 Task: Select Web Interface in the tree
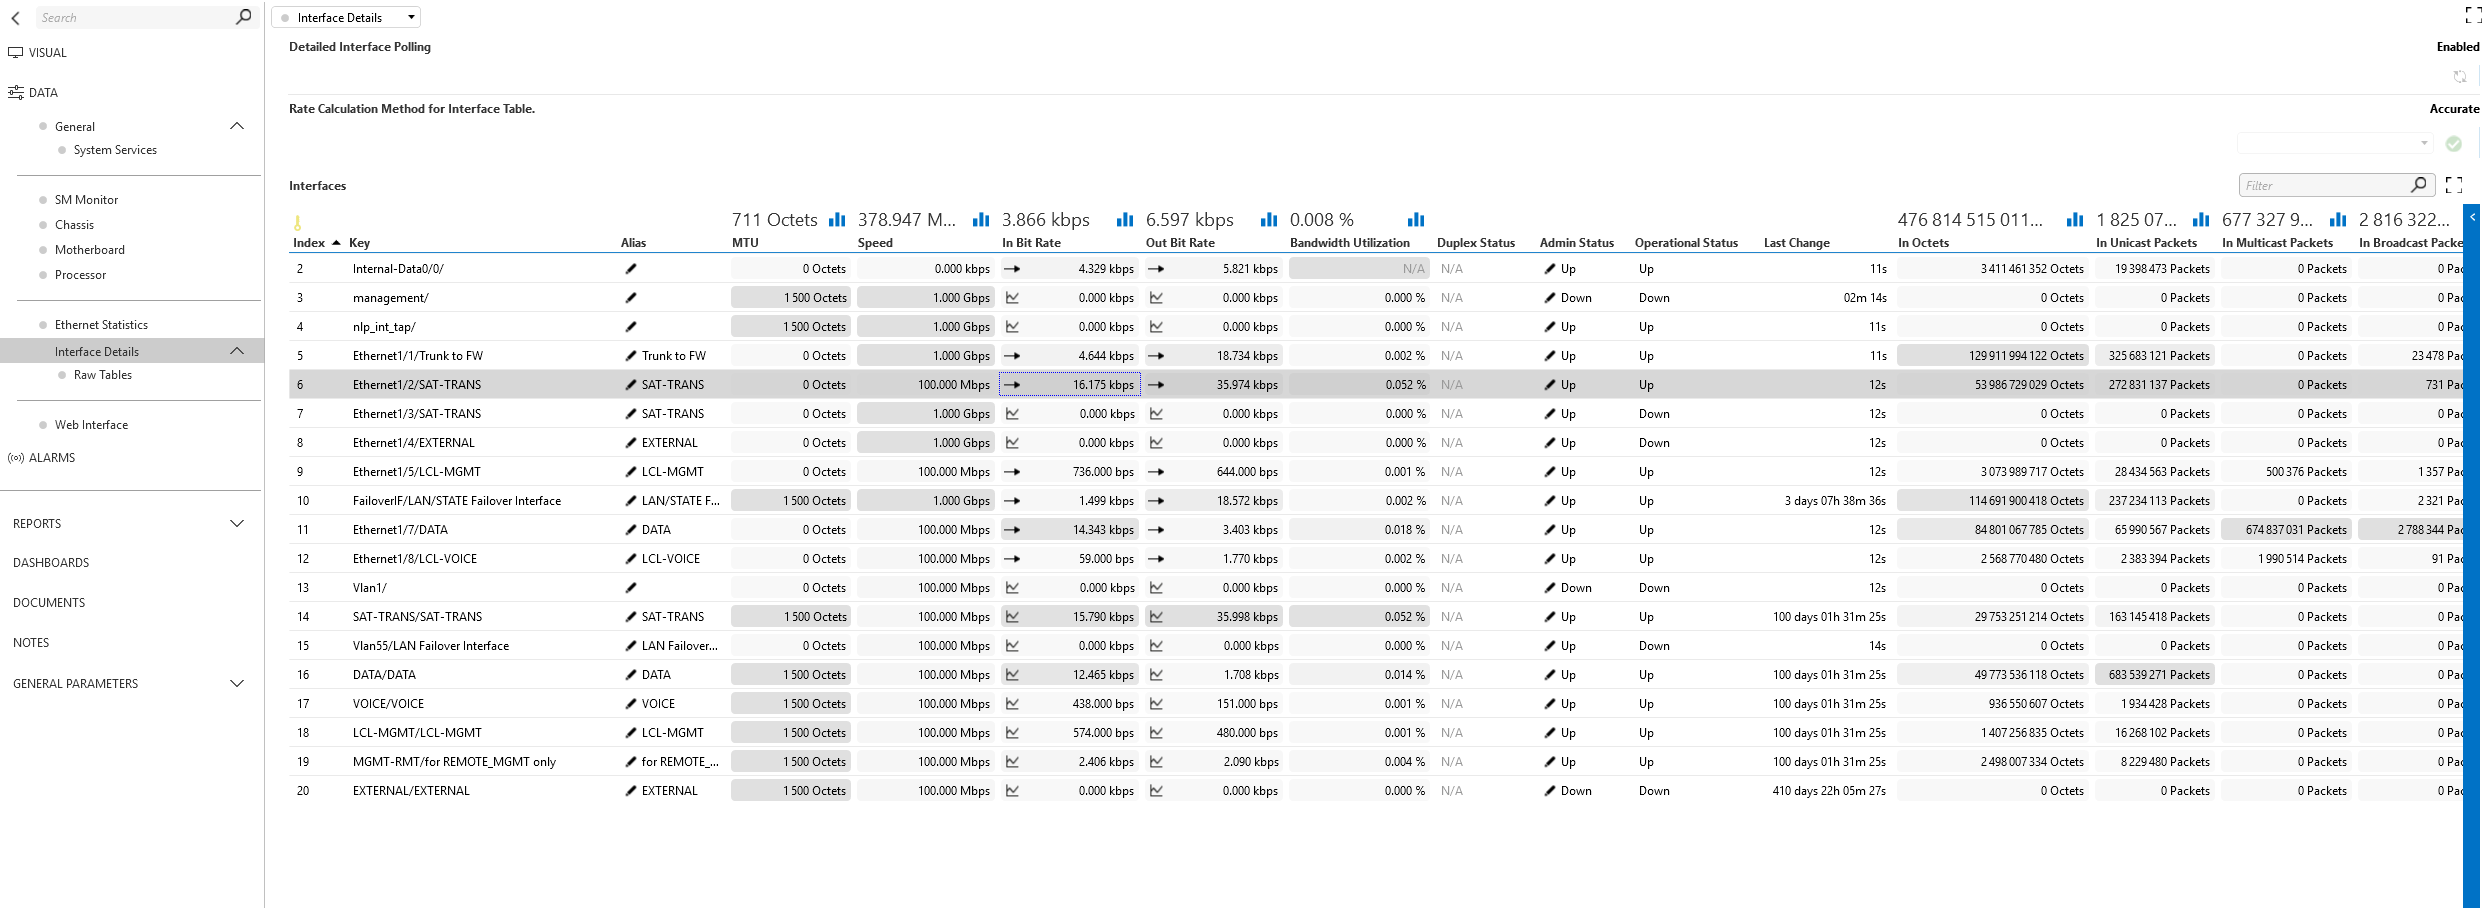tap(91, 425)
